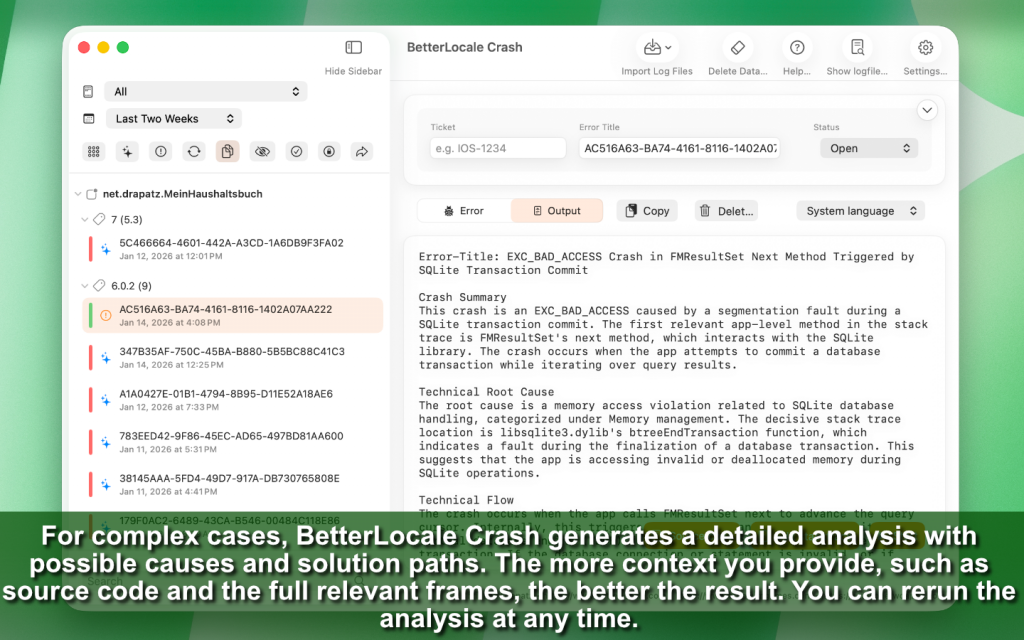Click the Hide Sidebar icon
Viewport: 1024px width, 640px height.
(x=353, y=48)
